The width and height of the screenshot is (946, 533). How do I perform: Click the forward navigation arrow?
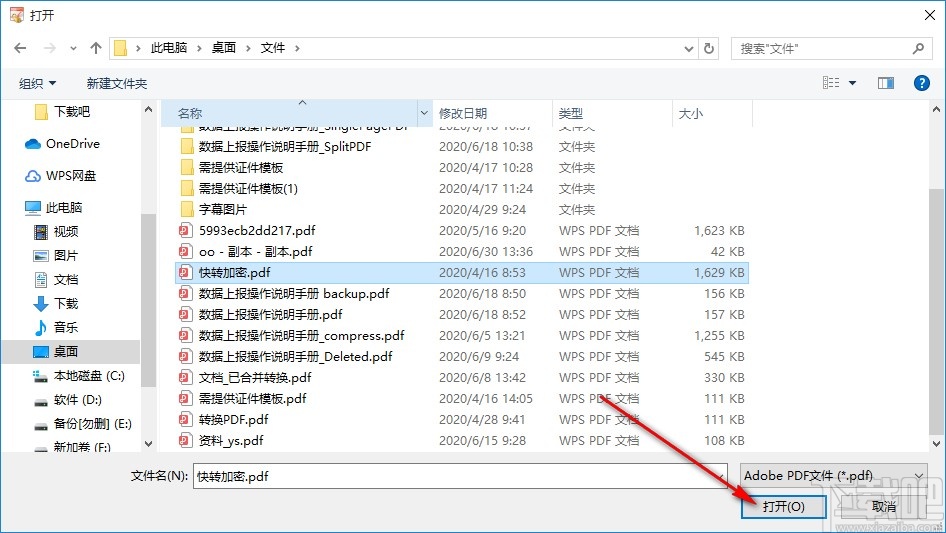pyautogui.click(x=50, y=48)
